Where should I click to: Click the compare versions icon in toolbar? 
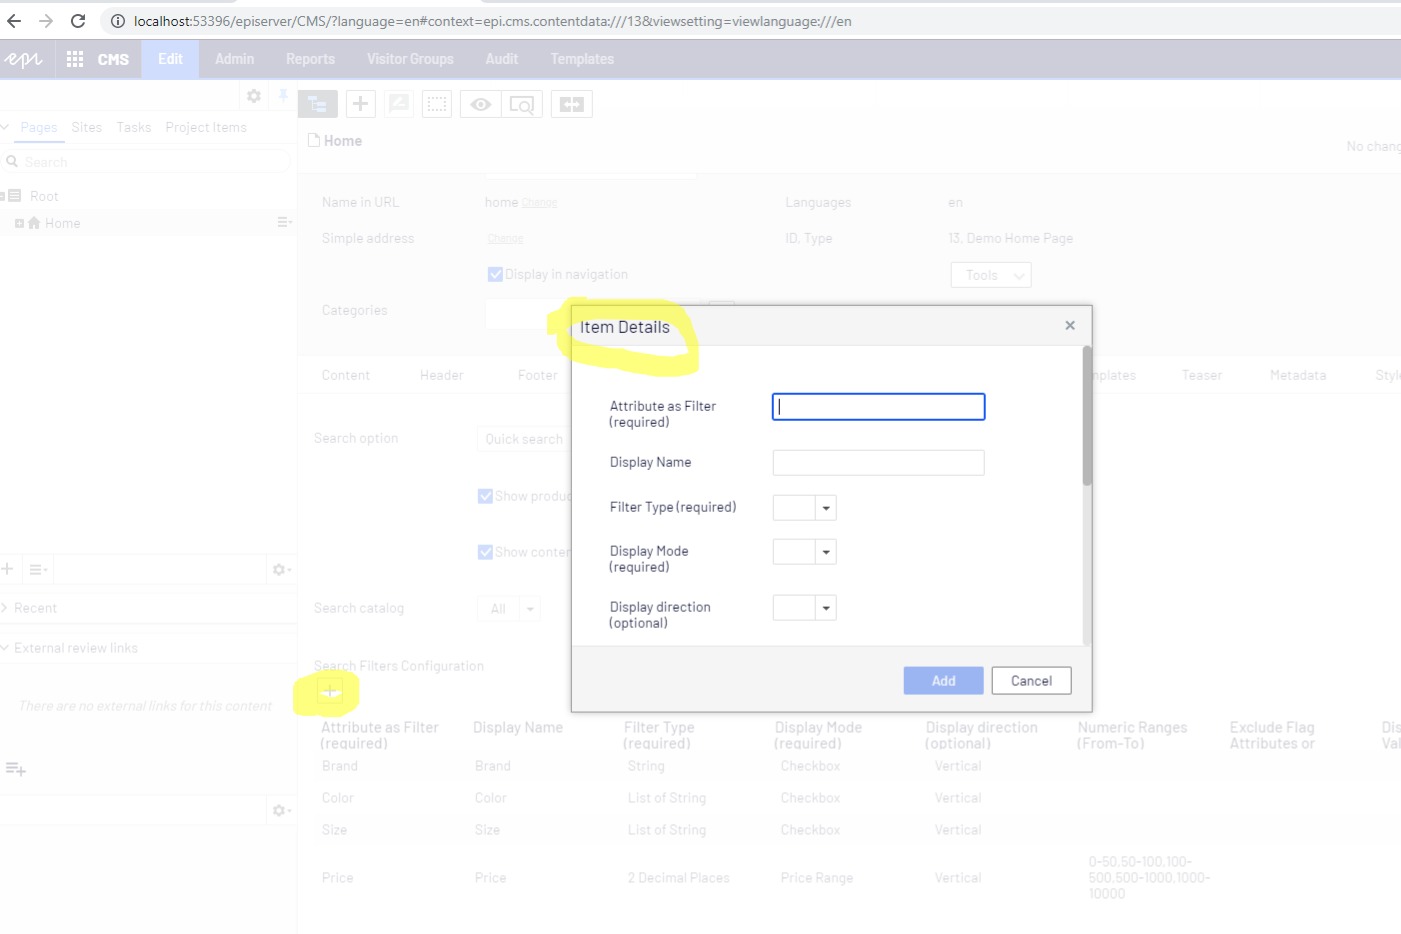click(571, 104)
